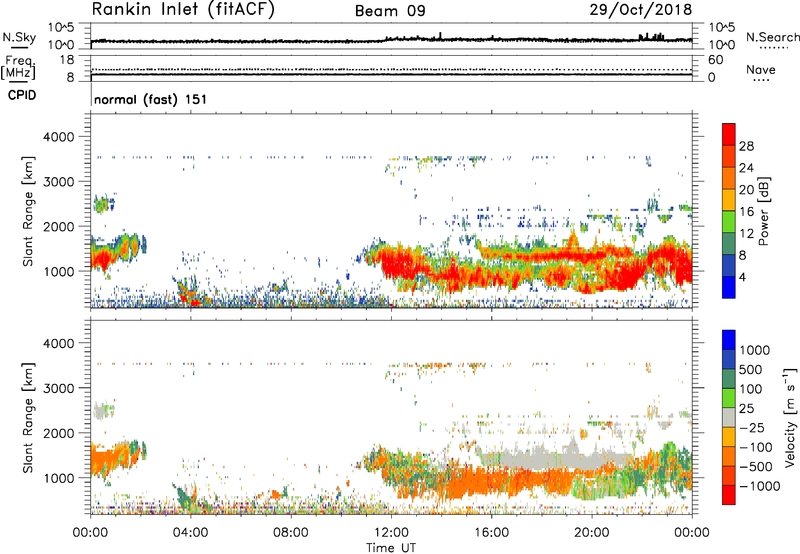Click the 'Power [dB]' colorbar label
The height and width of the screenshot is (554, 800).
764,211
